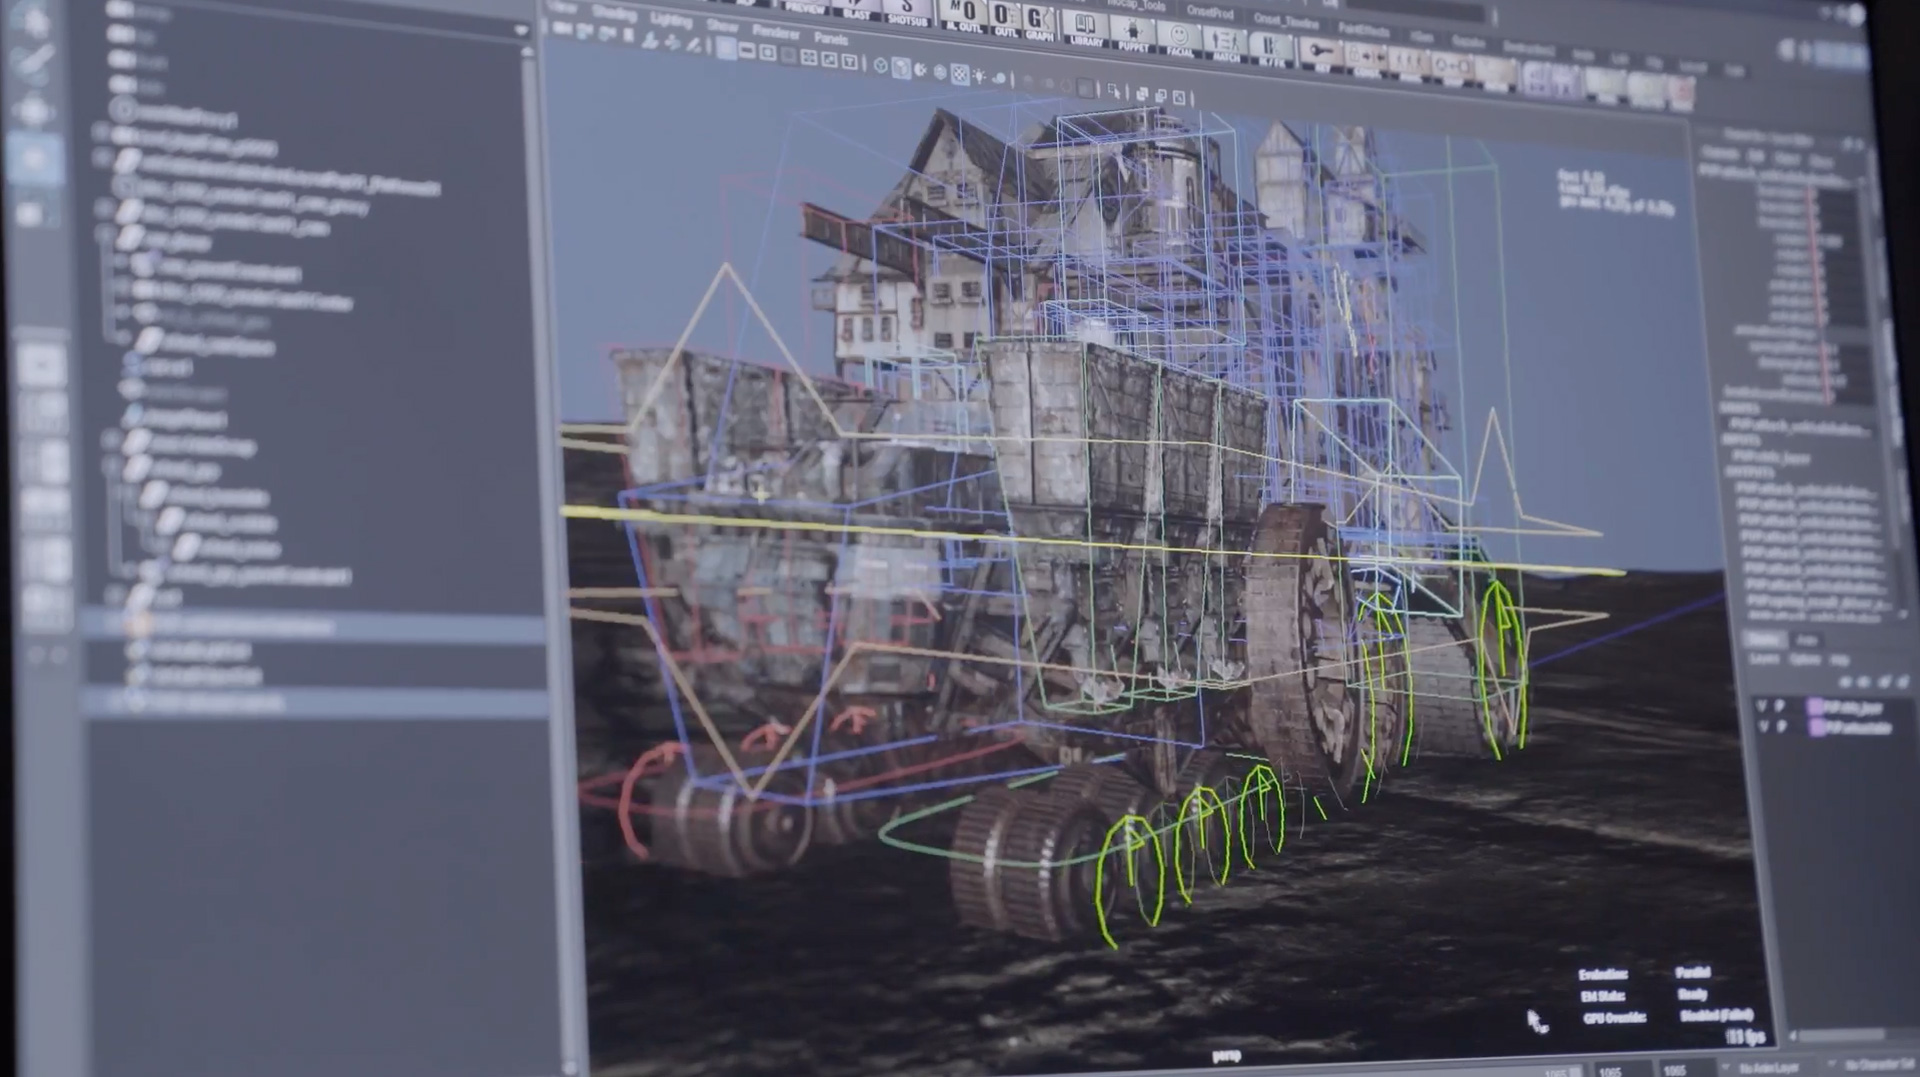The image size is (1920, 1077).
Task: Open the Help menu in layer editor
Action: [x=1838, y=661]
